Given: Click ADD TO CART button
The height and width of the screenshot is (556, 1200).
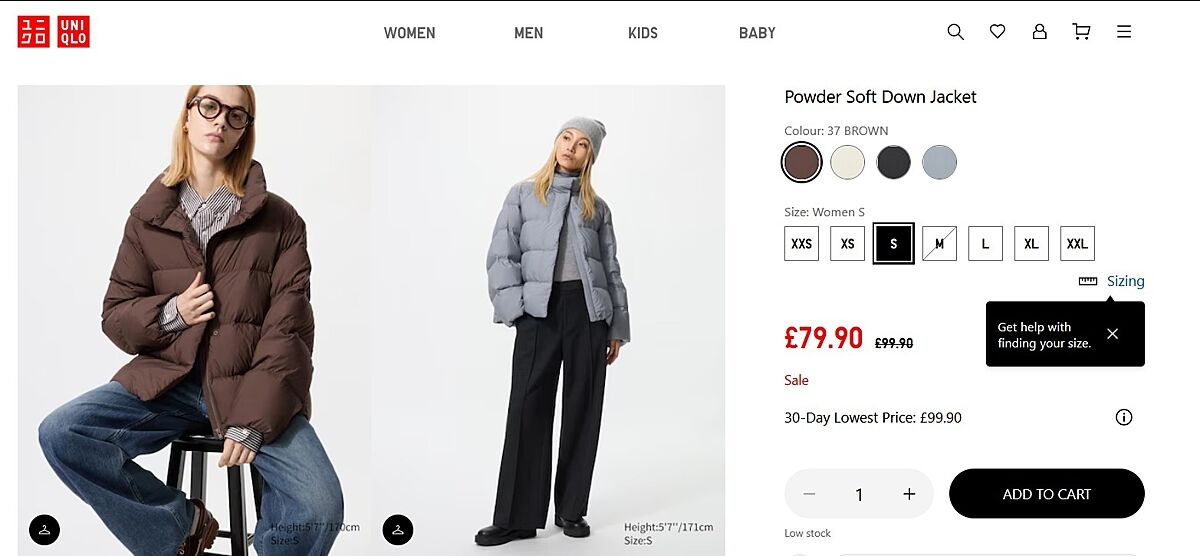Looking at the screenshot, I should pyautogui.click(x=1046, y=494).
